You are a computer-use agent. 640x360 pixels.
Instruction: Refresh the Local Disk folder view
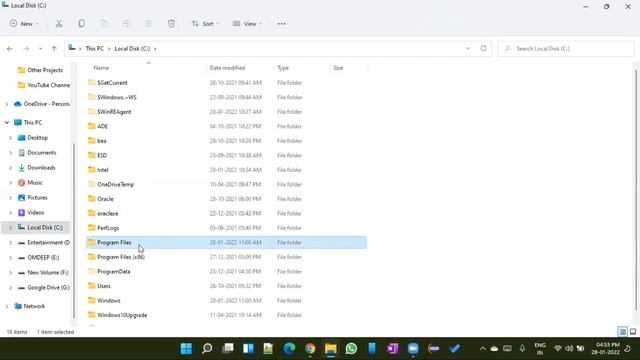click(483, 48)
